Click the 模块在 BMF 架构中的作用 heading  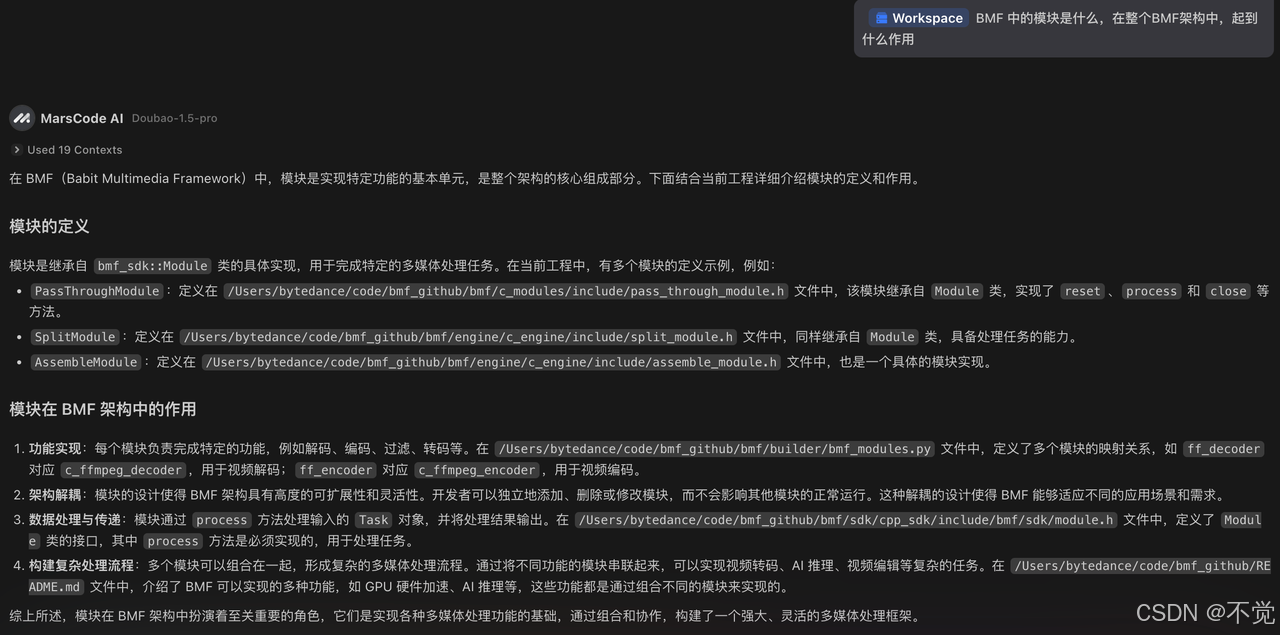(x=103, y=409)
